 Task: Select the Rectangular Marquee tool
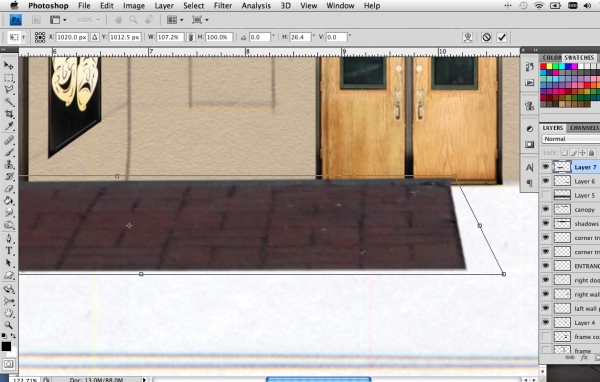[x=8, y=78]
